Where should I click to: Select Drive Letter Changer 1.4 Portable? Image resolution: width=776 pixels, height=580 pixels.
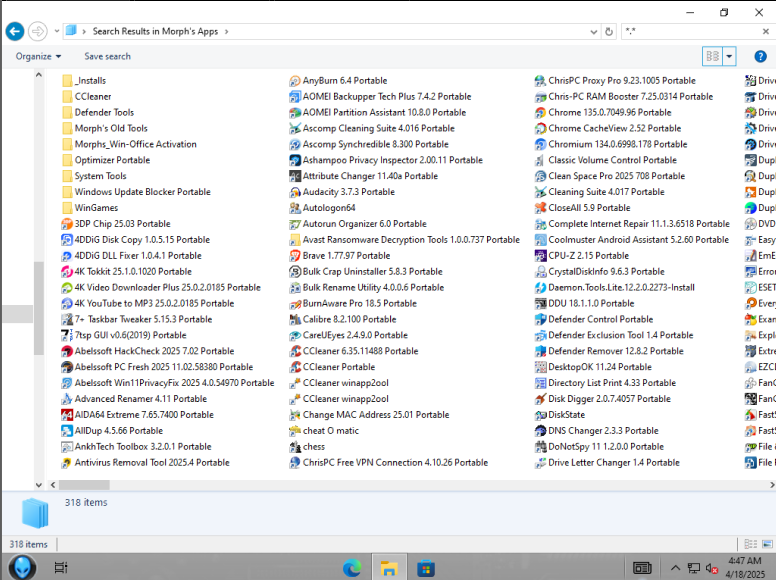(608, 463)
